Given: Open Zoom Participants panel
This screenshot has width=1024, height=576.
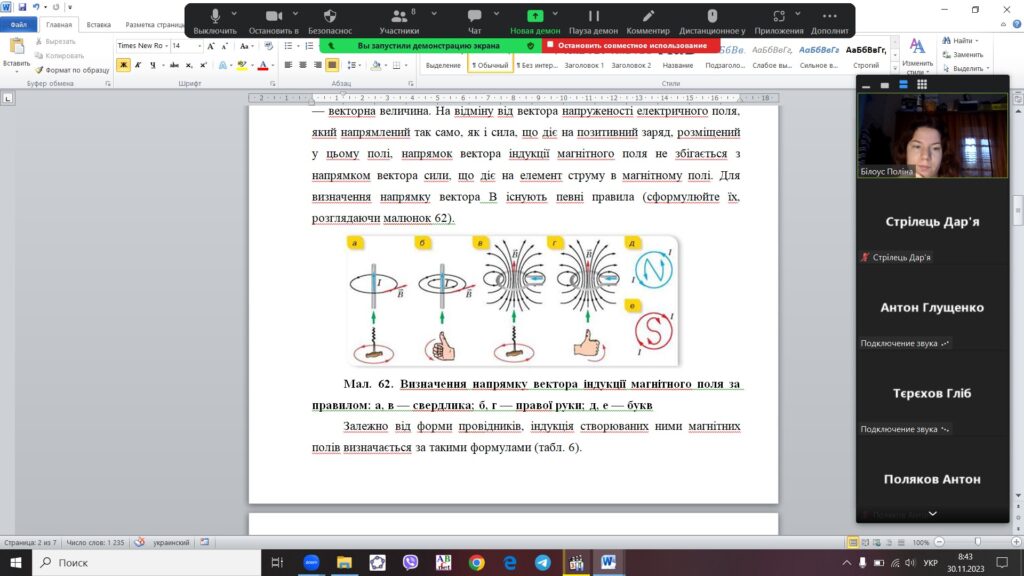Looking at the screenshot, I should tap(399, 21).
